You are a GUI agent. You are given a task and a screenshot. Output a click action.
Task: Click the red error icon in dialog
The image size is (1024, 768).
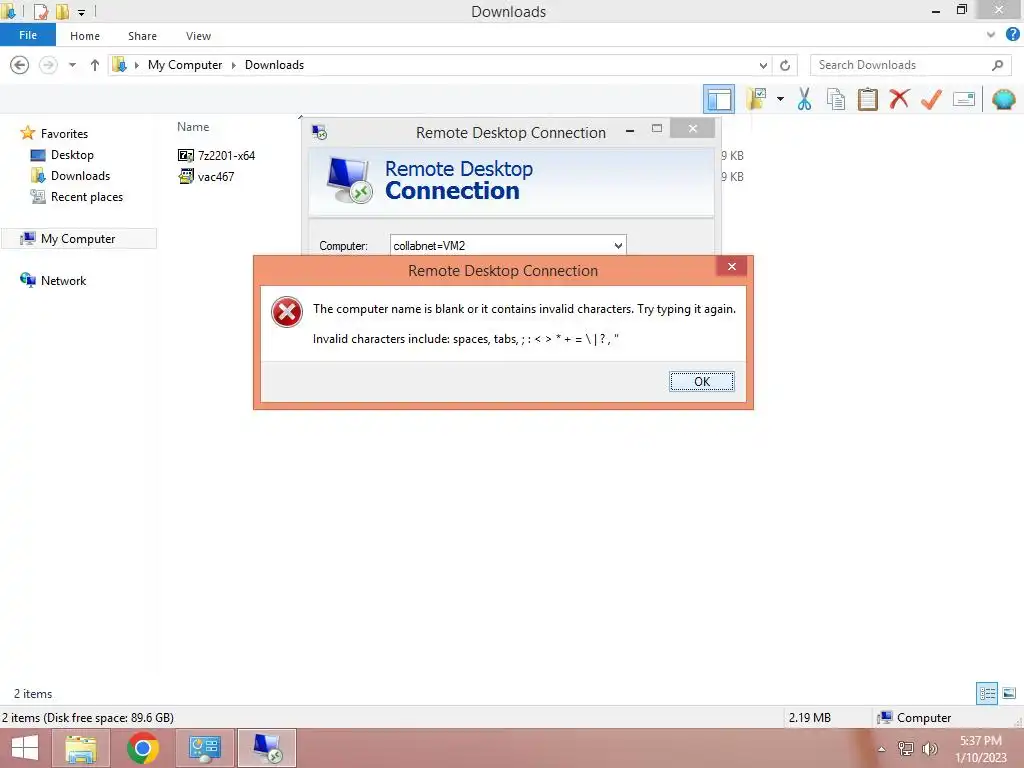tap(287, 312)
